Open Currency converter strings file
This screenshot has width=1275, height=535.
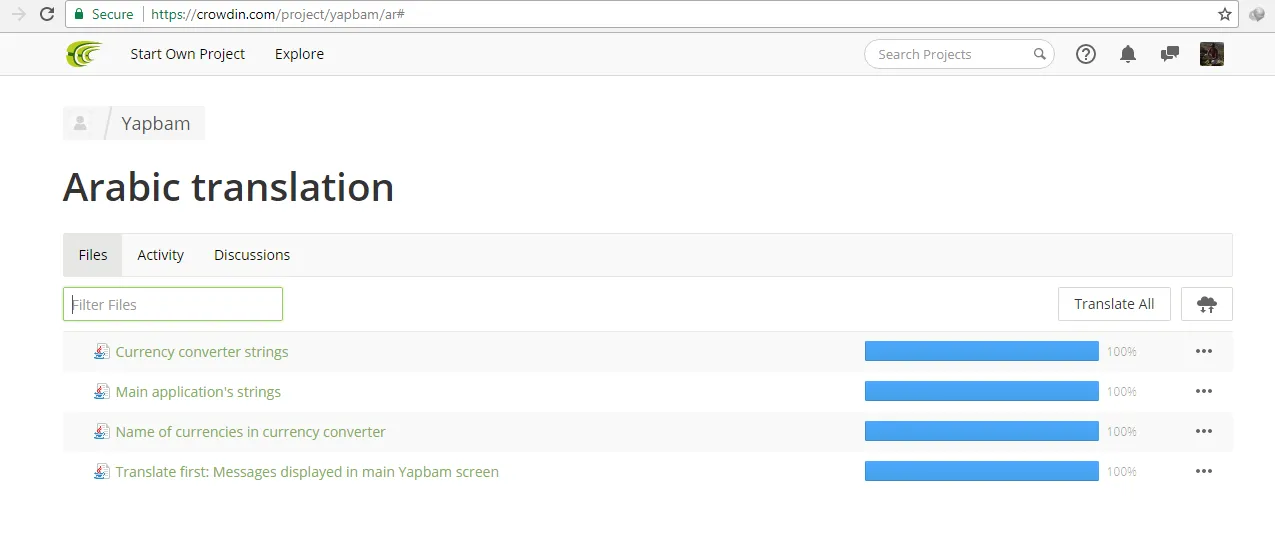[x=202, y=352]
